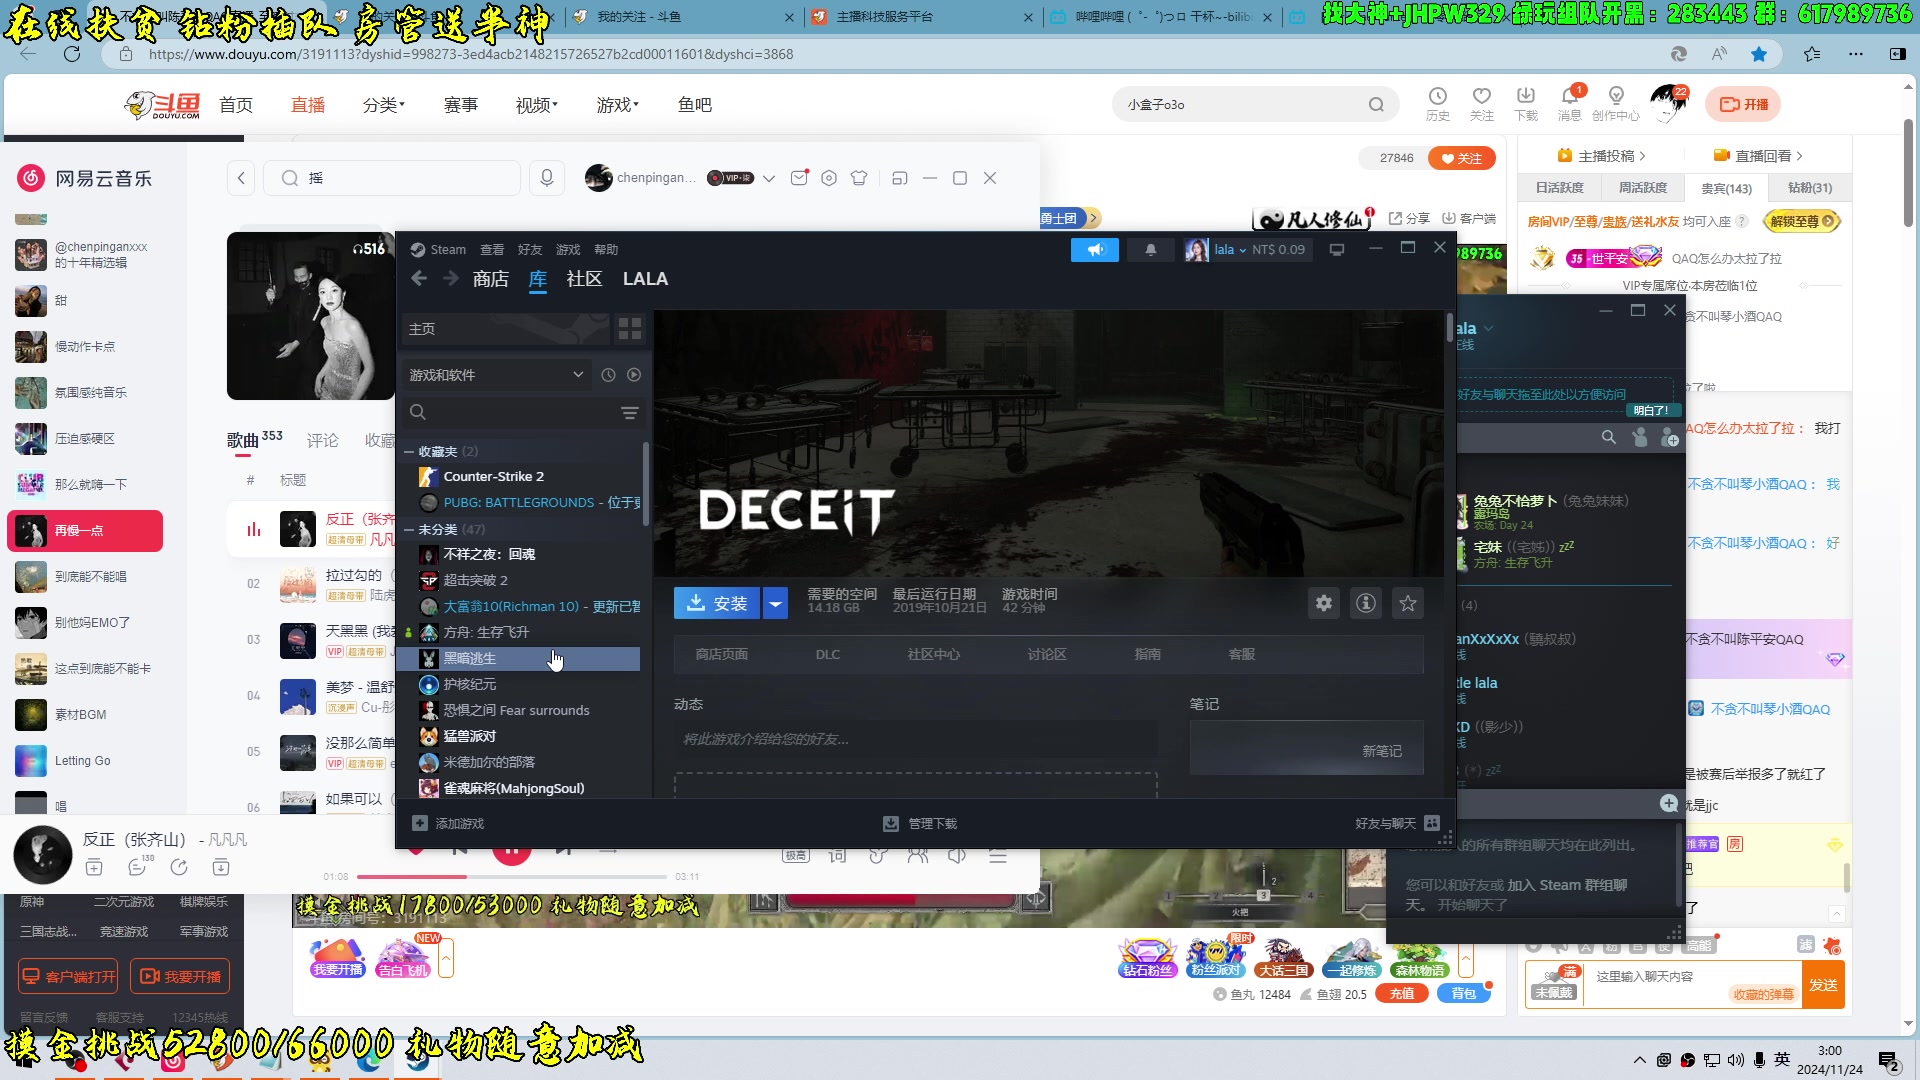Open Deceit 社区中心 tab
Image resolution: width=1920 pixels, height=1080 pixels.
coord(934,654)
